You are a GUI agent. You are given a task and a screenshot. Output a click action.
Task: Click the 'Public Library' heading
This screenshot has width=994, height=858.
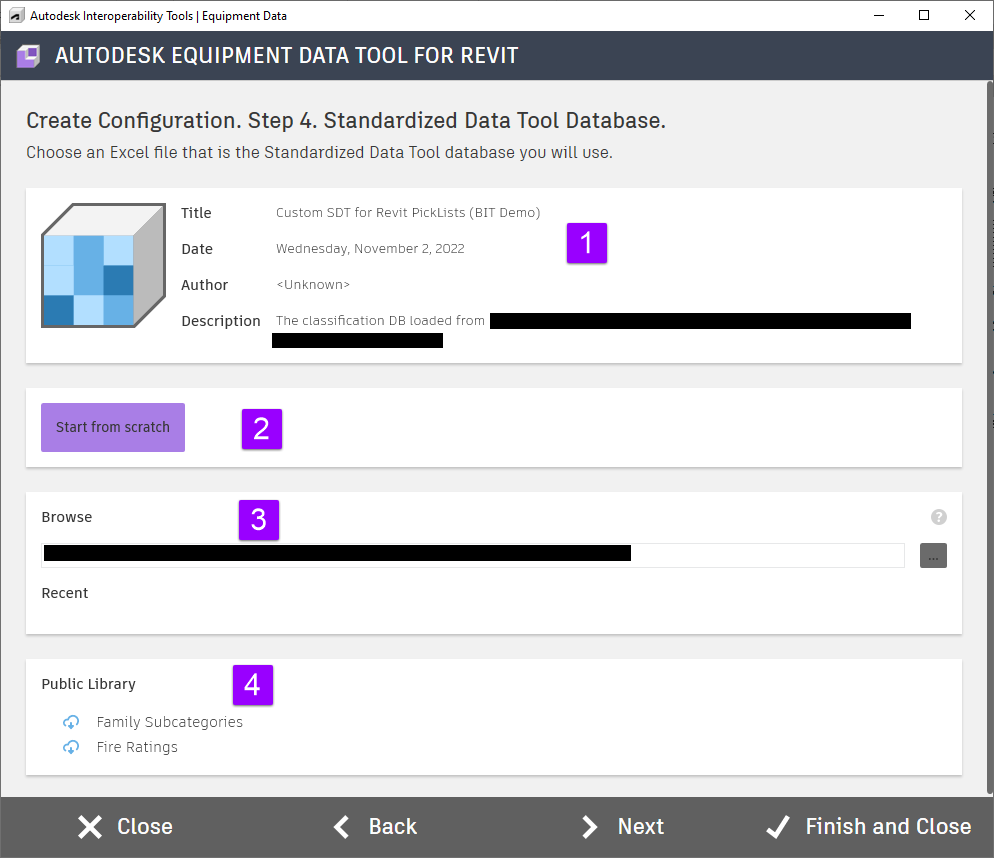(89, 684)
